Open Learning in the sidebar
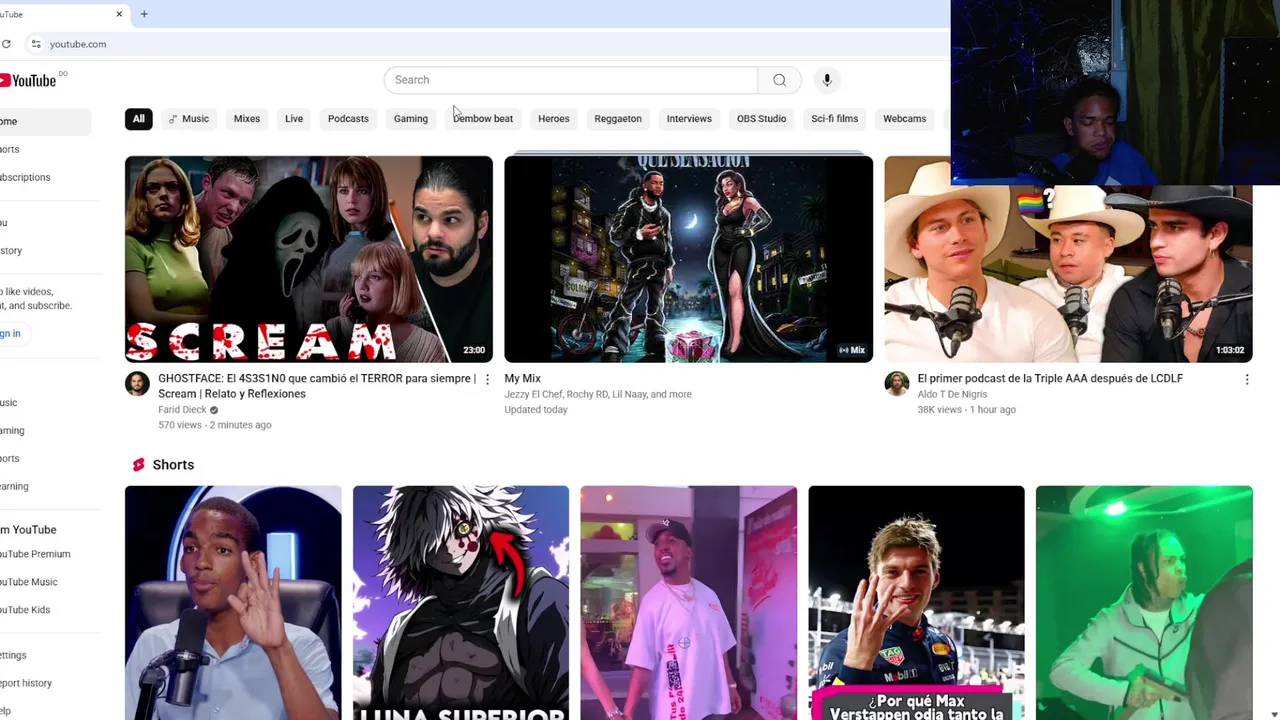This screenshot has height=720, width=1280. [x=45, y=487]
